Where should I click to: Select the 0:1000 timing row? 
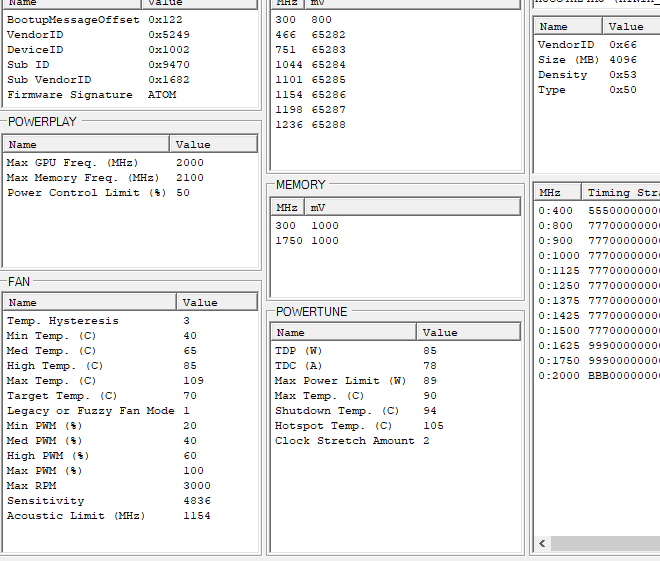598,256
